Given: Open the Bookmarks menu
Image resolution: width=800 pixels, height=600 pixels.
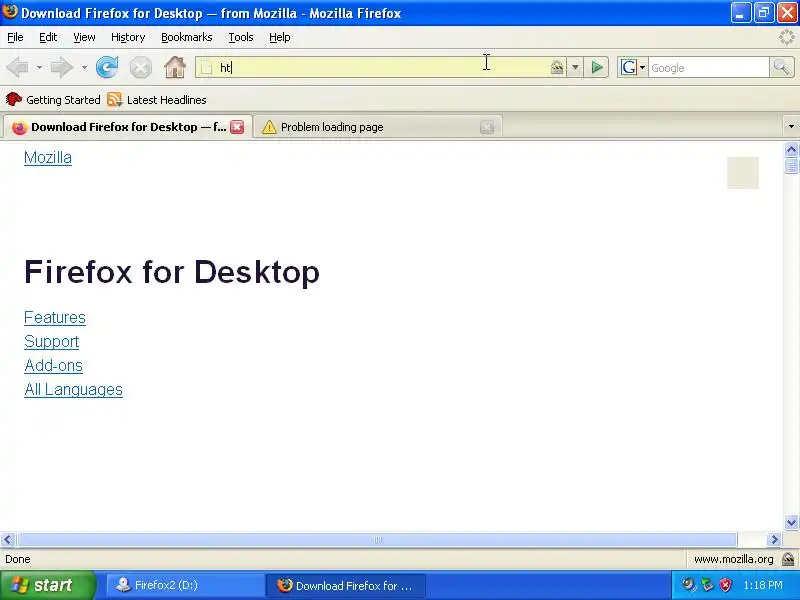Looking at the screenshot, I should tap(187, 37).
